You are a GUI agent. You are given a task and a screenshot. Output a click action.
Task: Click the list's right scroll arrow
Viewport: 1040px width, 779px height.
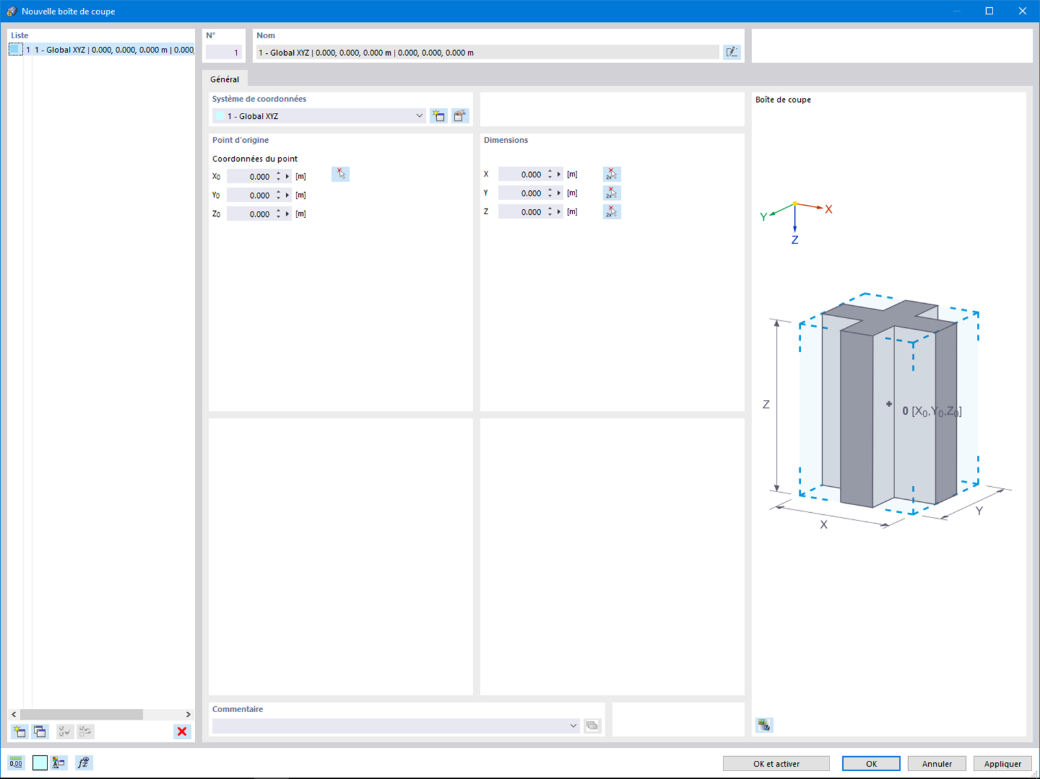188,714
